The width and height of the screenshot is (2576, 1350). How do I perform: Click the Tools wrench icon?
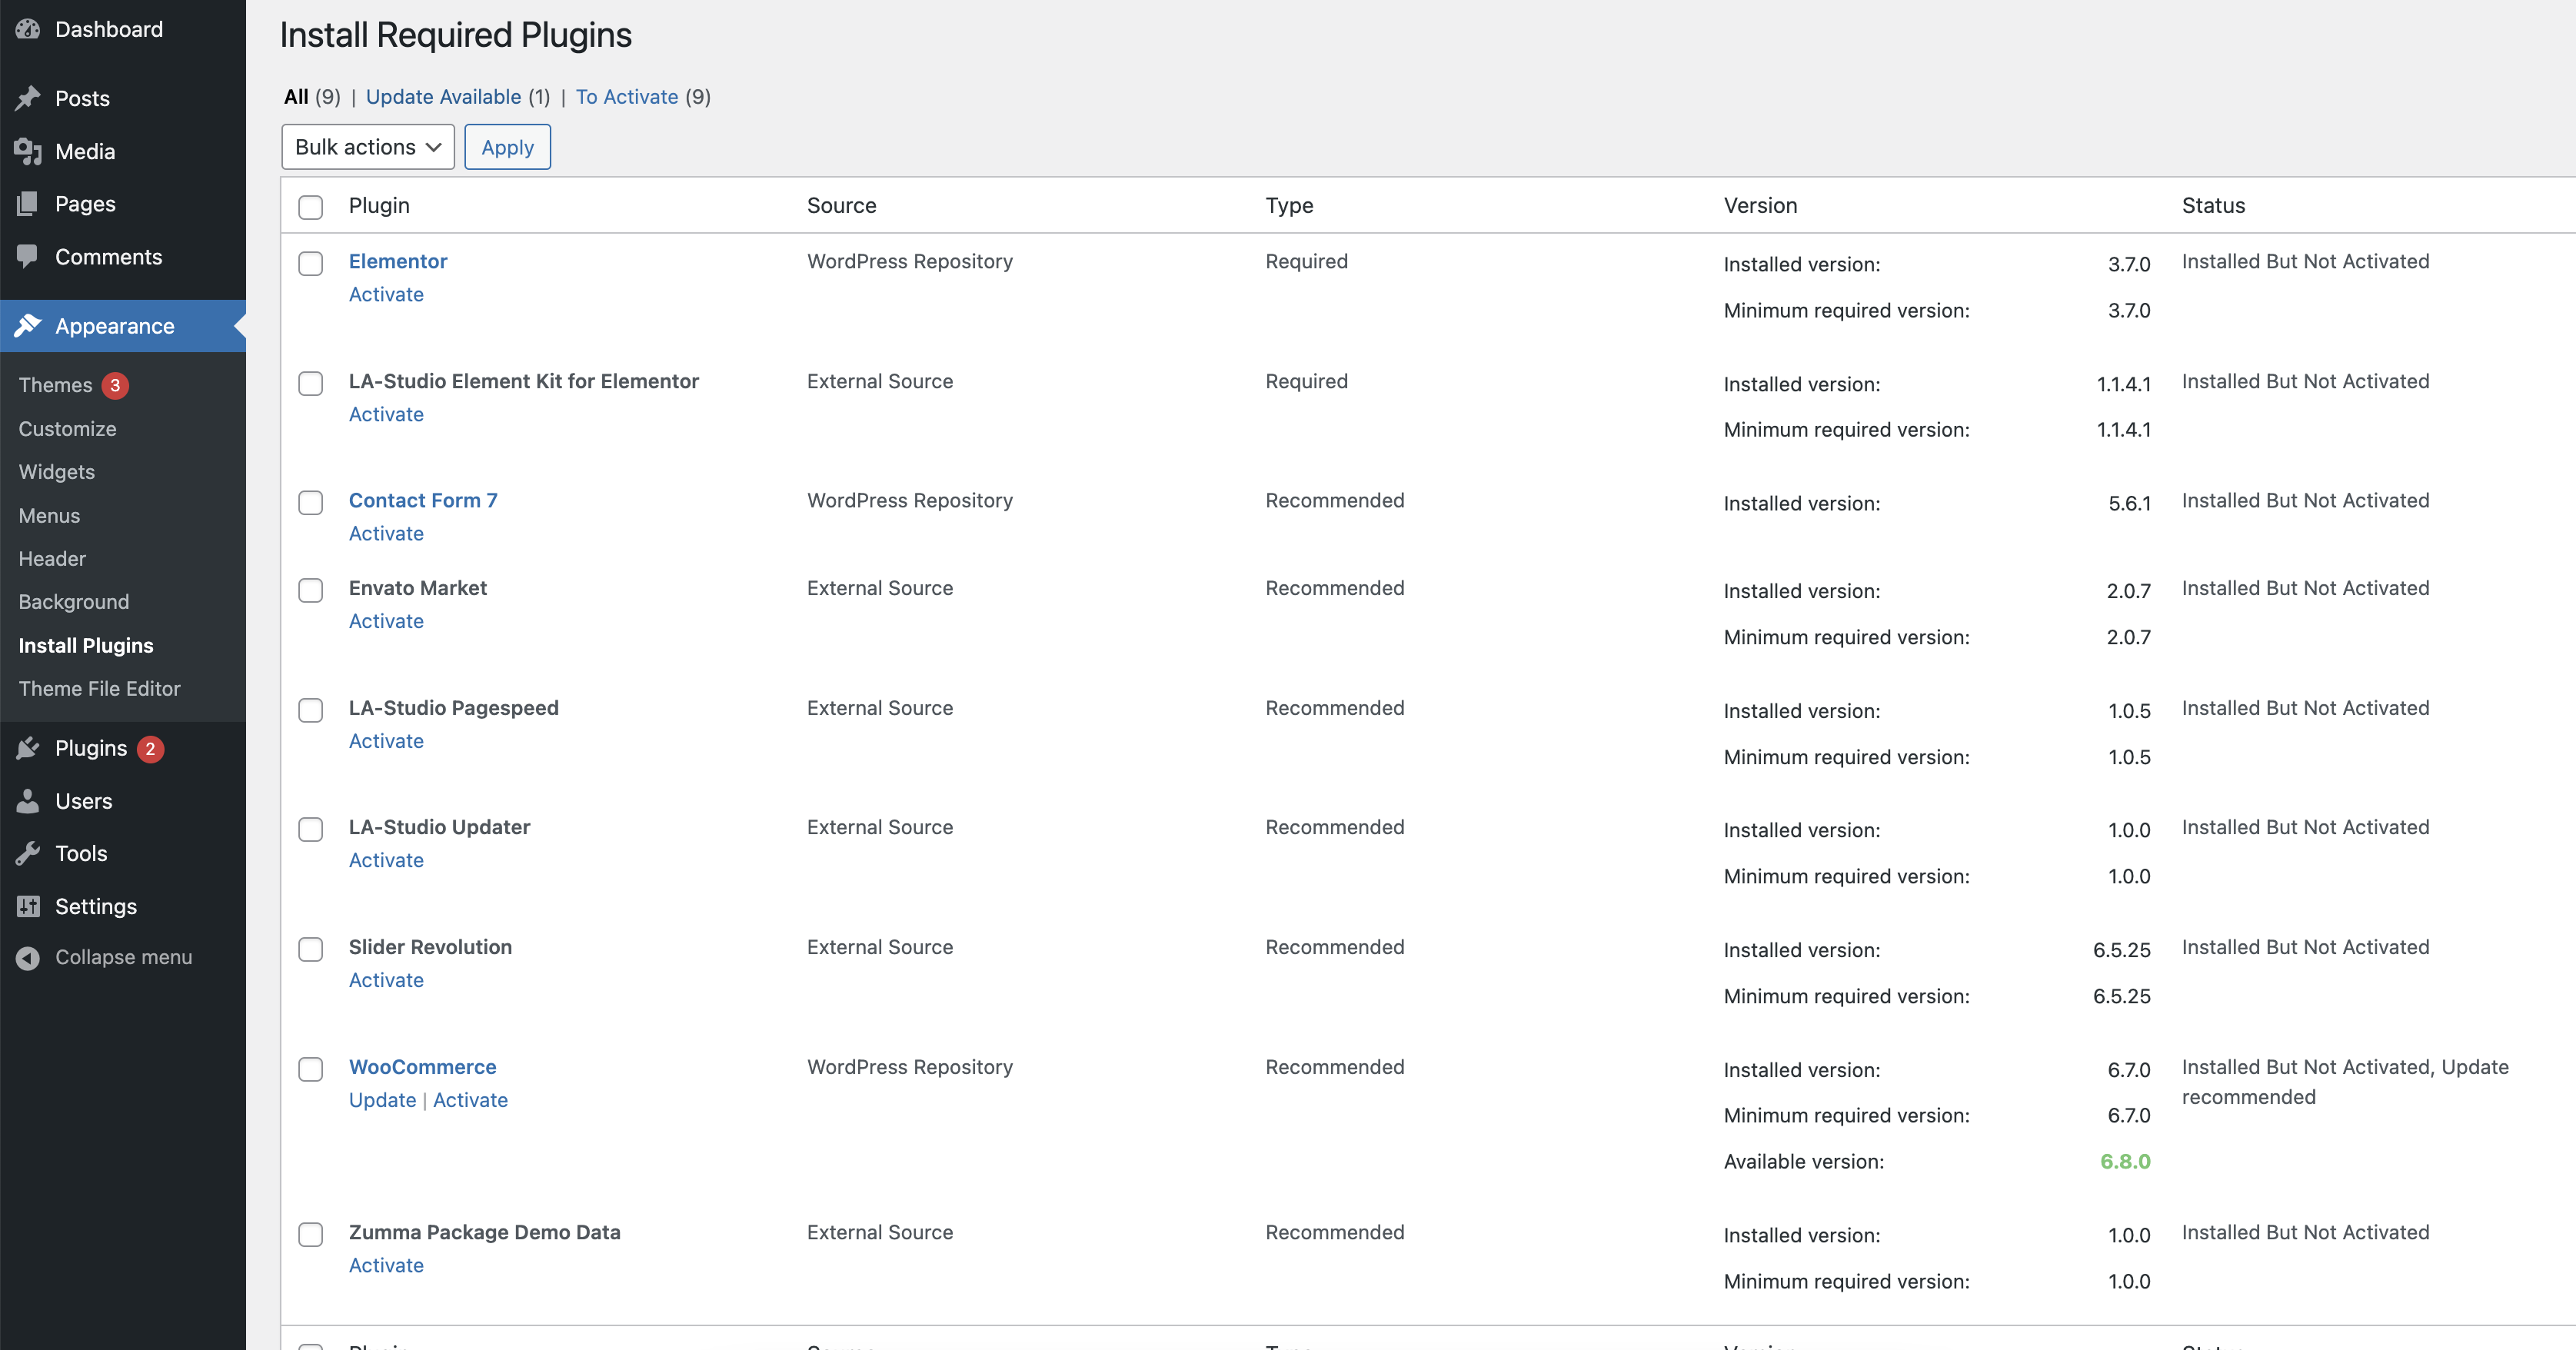pyautogui.click(x=28, y=853)
